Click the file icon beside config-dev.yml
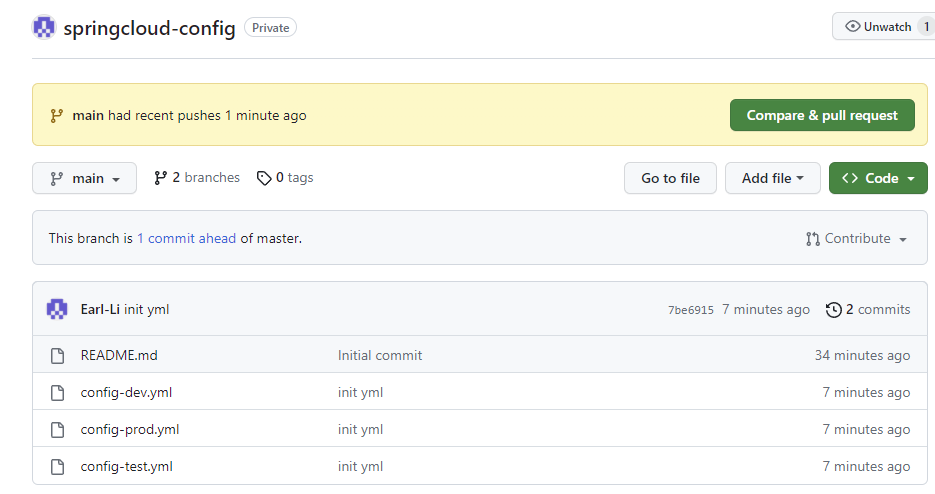Image resolution: width=935 pixels, height=494 pixels. pos(58,392)
